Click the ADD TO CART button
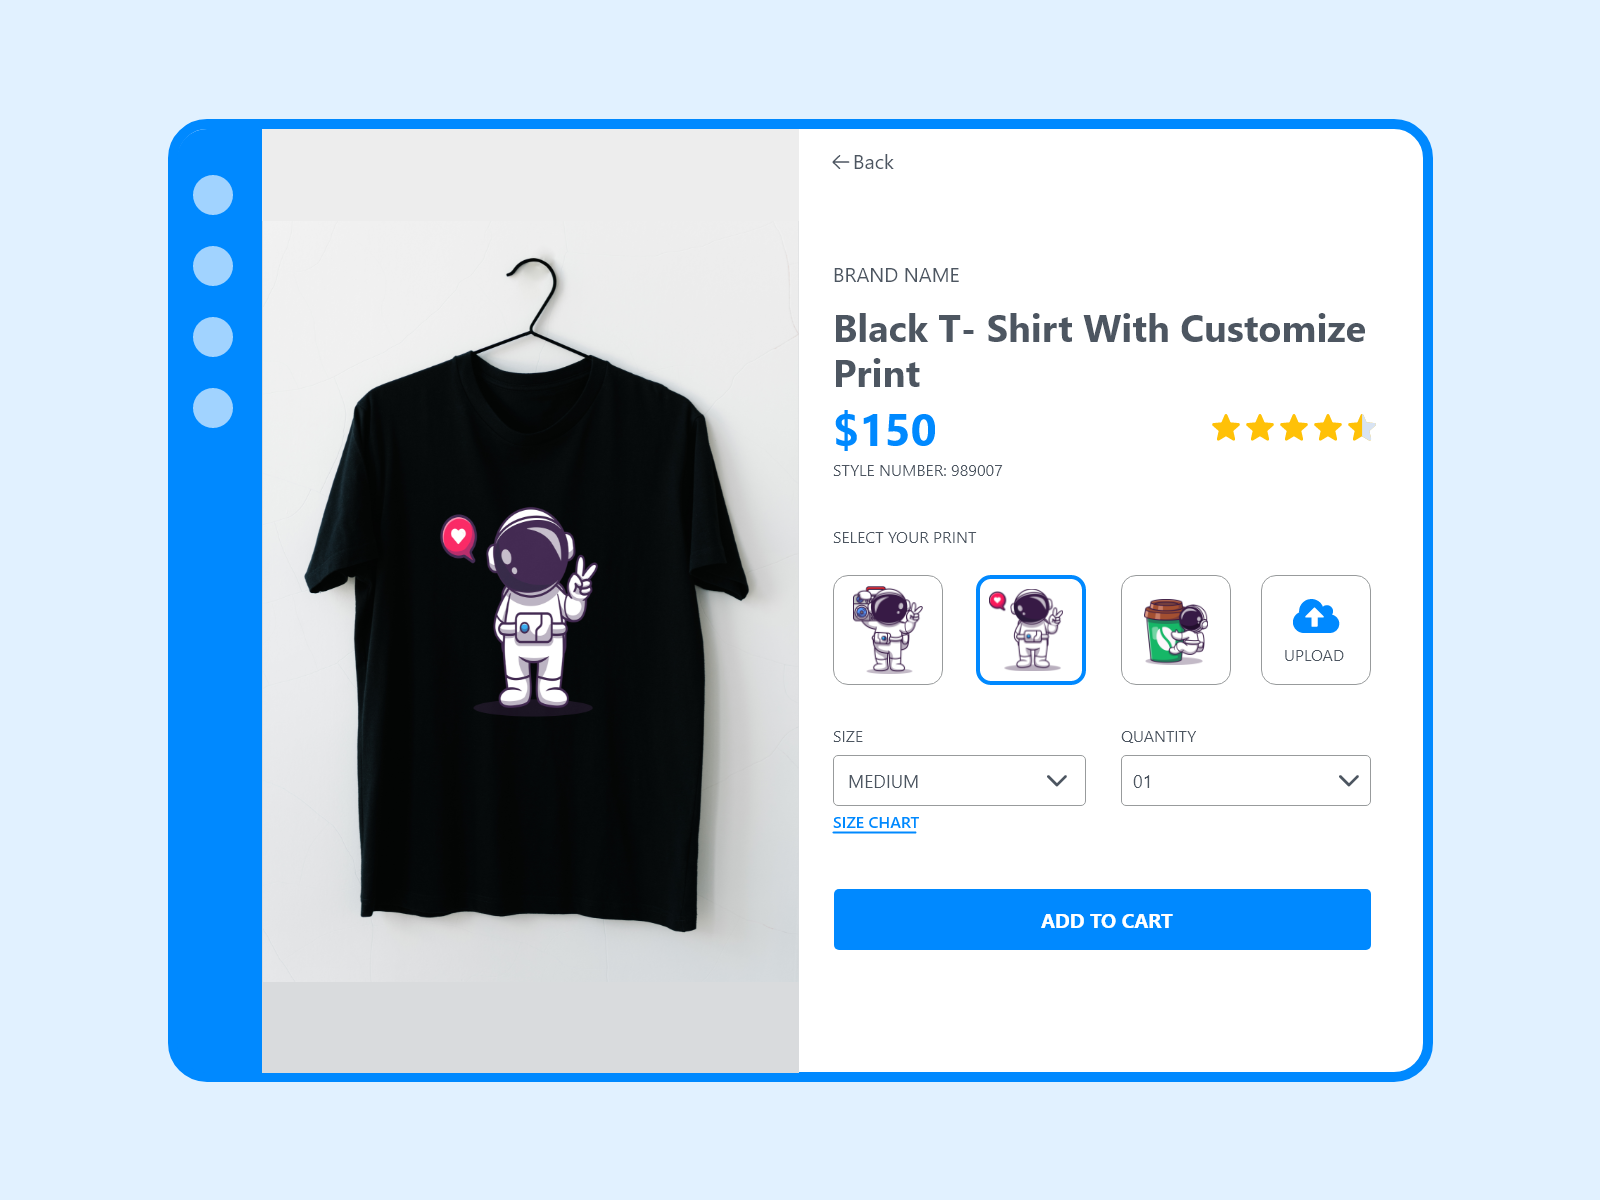The width and height of the screenshot is (1600, 1200). pyautogui.click(x=1102, y=920)
